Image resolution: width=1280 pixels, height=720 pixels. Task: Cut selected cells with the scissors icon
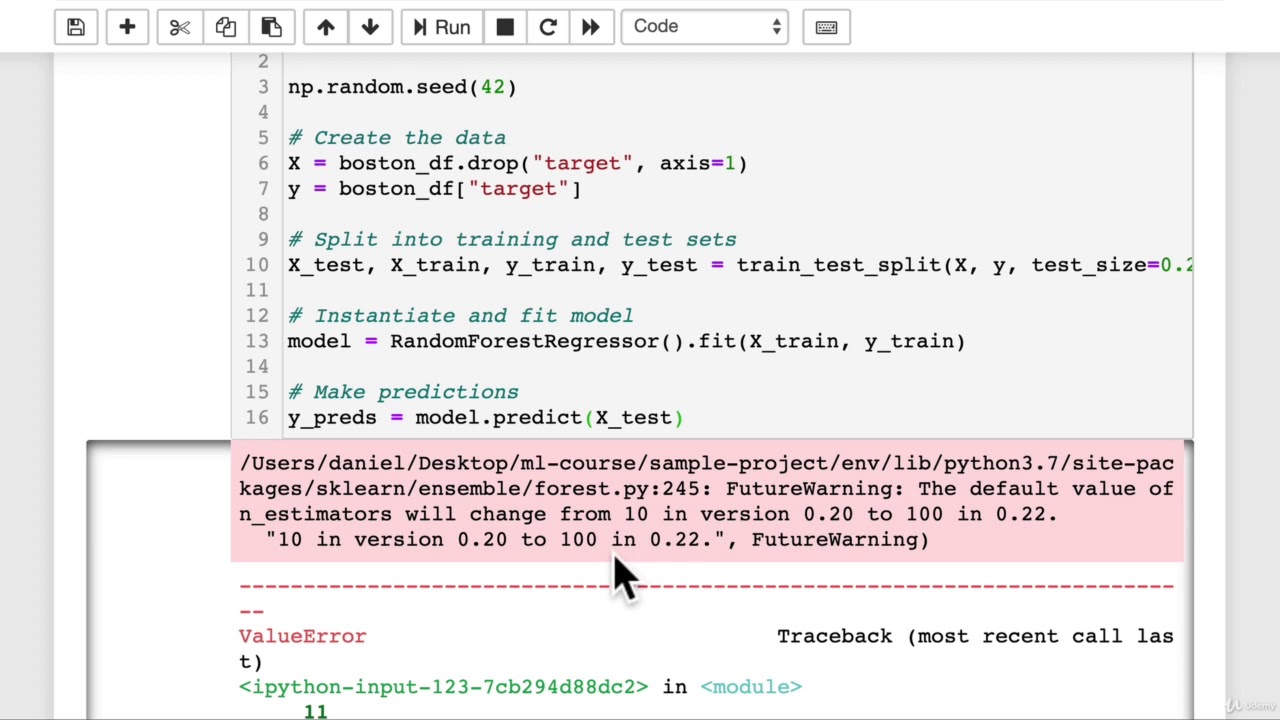tap(180, 27)
